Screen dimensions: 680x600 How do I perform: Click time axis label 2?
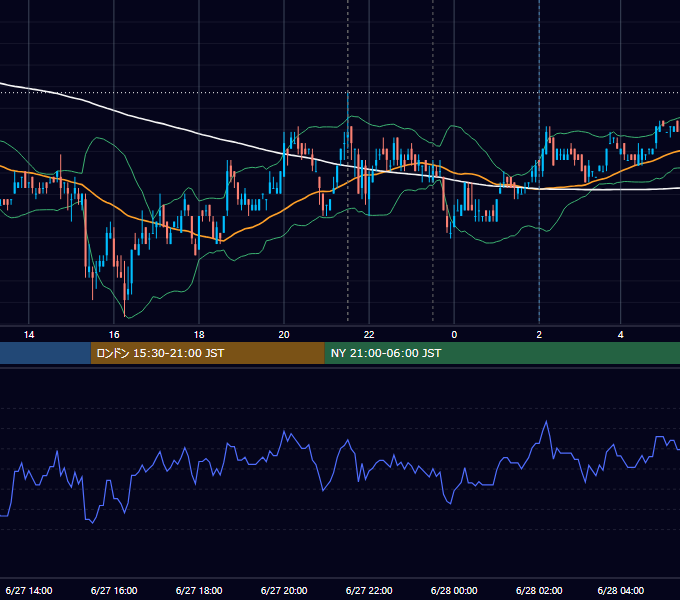539,335
